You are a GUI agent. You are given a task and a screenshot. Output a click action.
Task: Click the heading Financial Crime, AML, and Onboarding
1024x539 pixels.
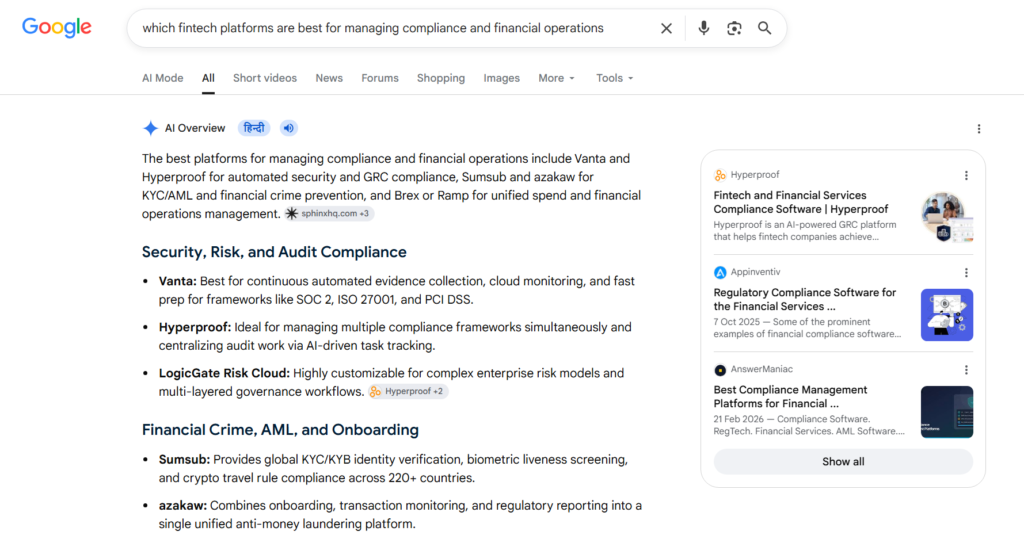280,430
